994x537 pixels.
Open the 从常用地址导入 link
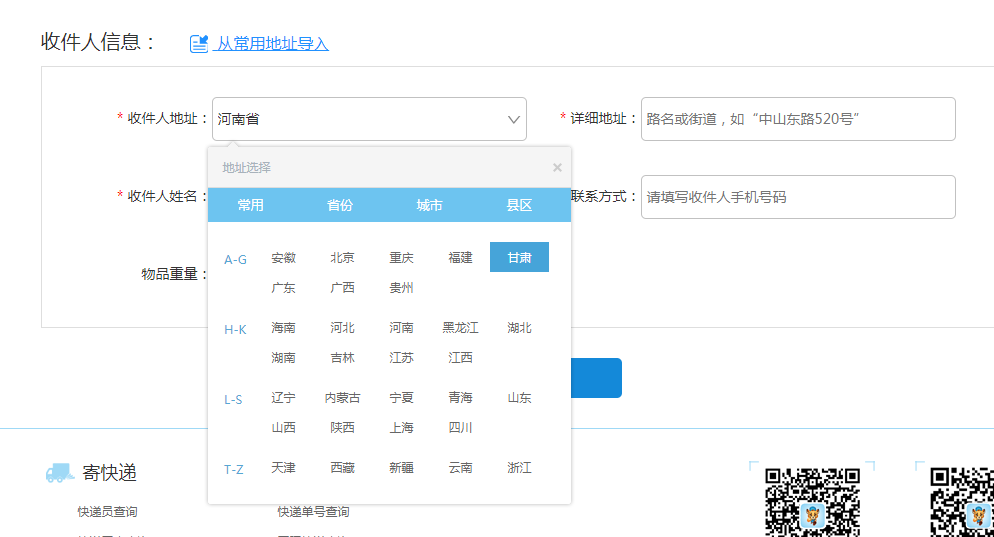[273, 44]
